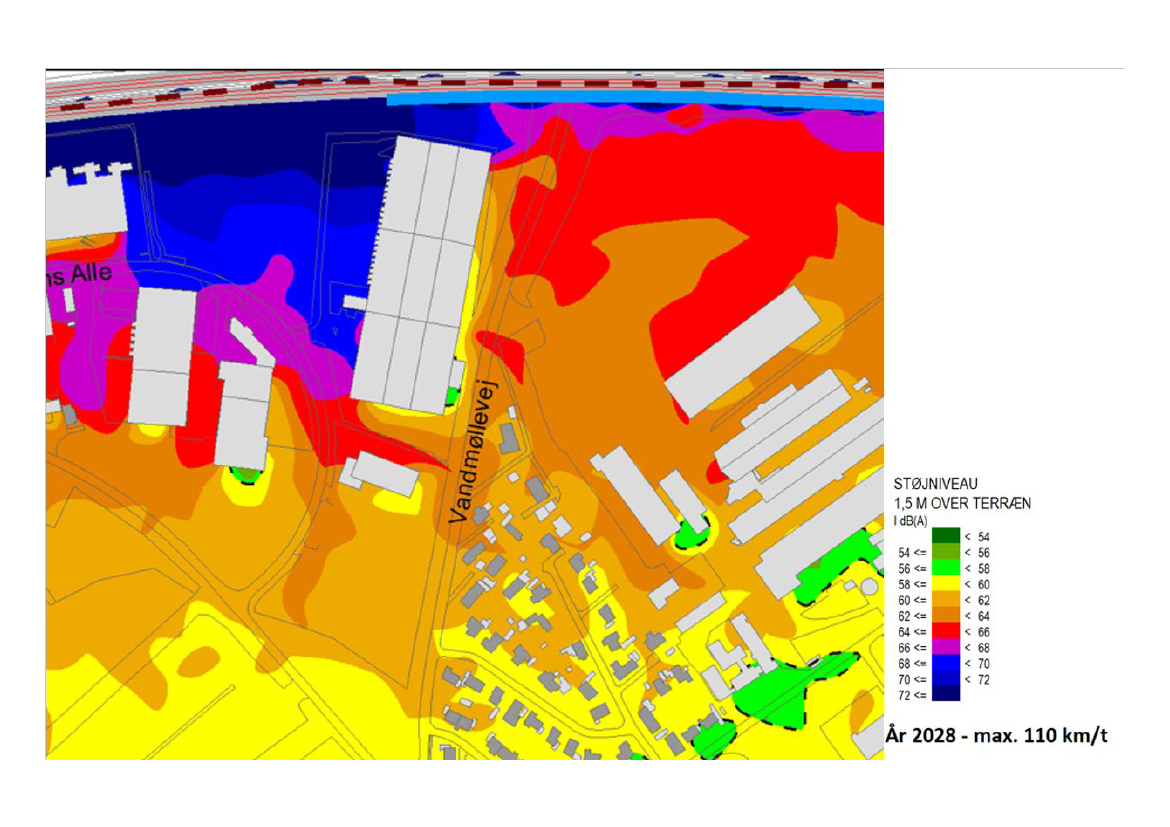Click the '< 70' legend label

pyautogui.click(x=977, y=664)
